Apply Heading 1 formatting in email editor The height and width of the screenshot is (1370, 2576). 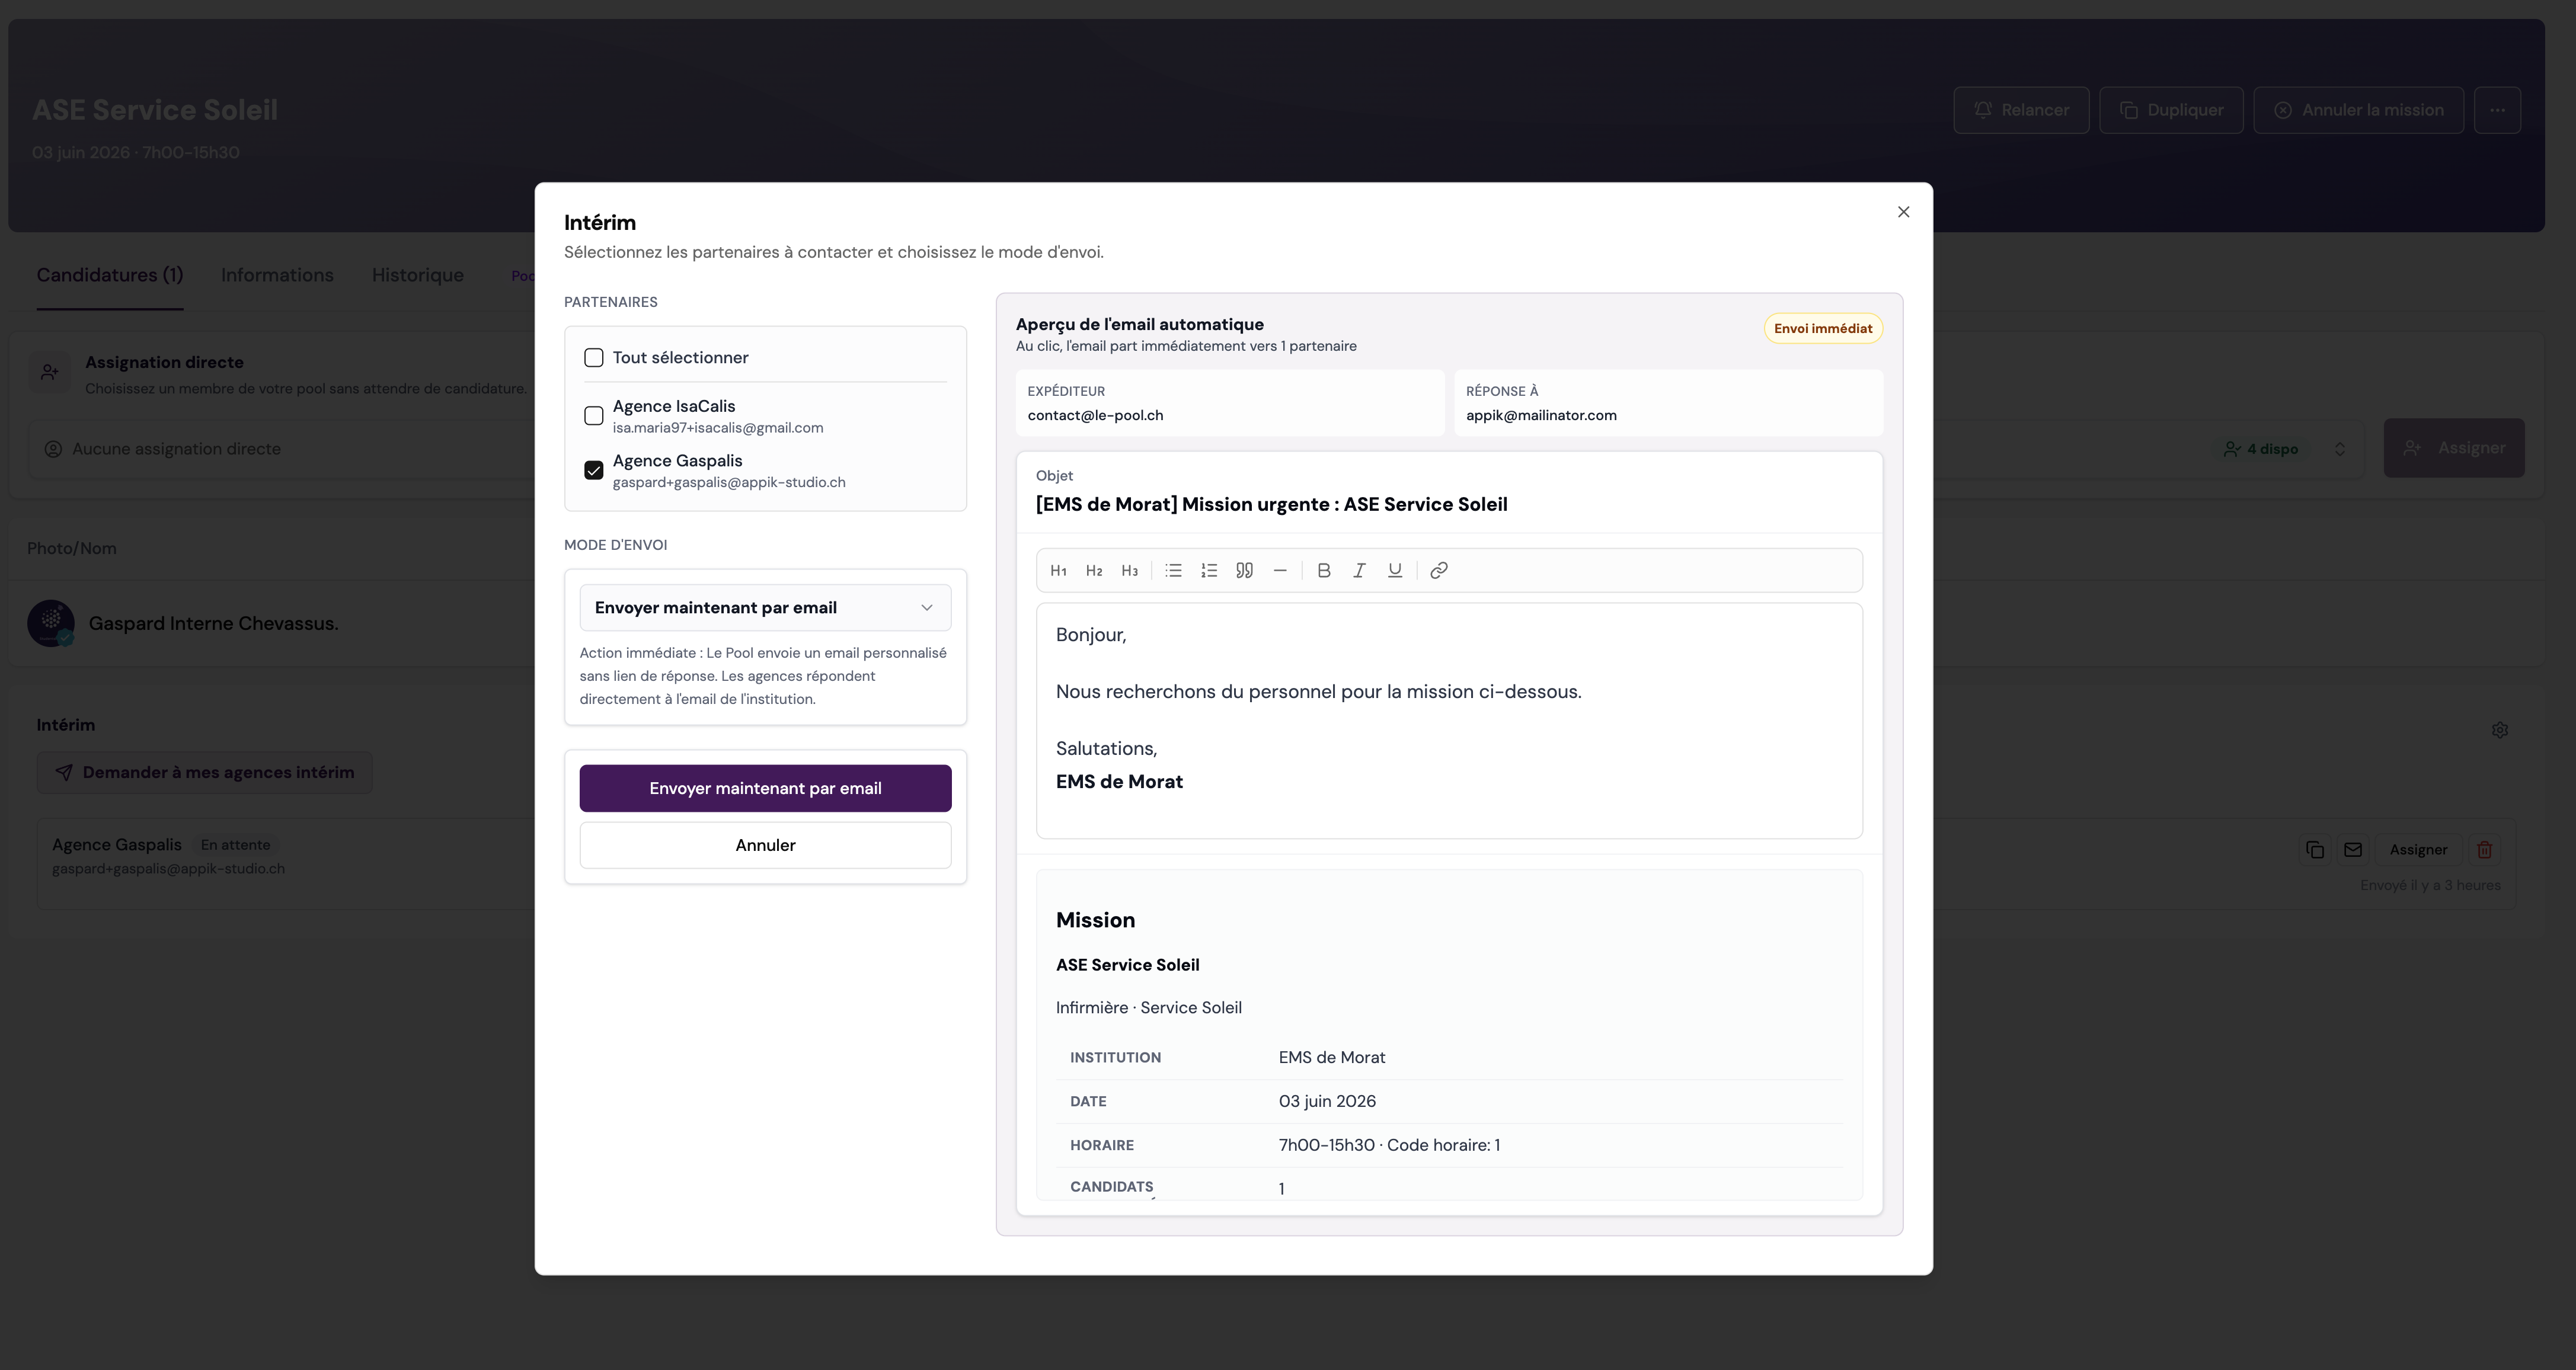tap(1058, 571)
